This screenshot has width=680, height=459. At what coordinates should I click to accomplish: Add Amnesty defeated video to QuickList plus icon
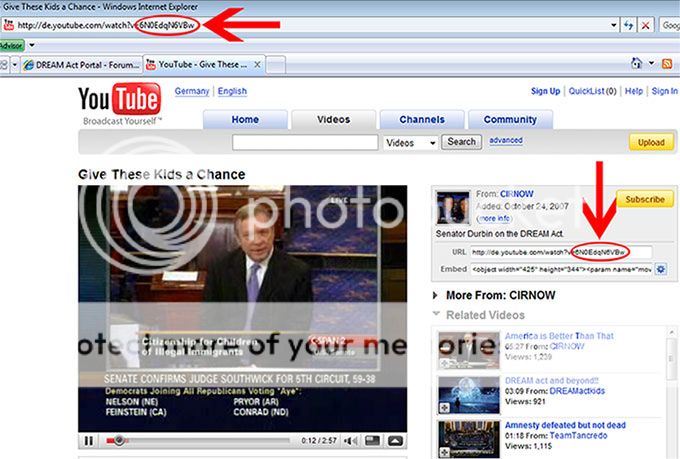[445, 452]
